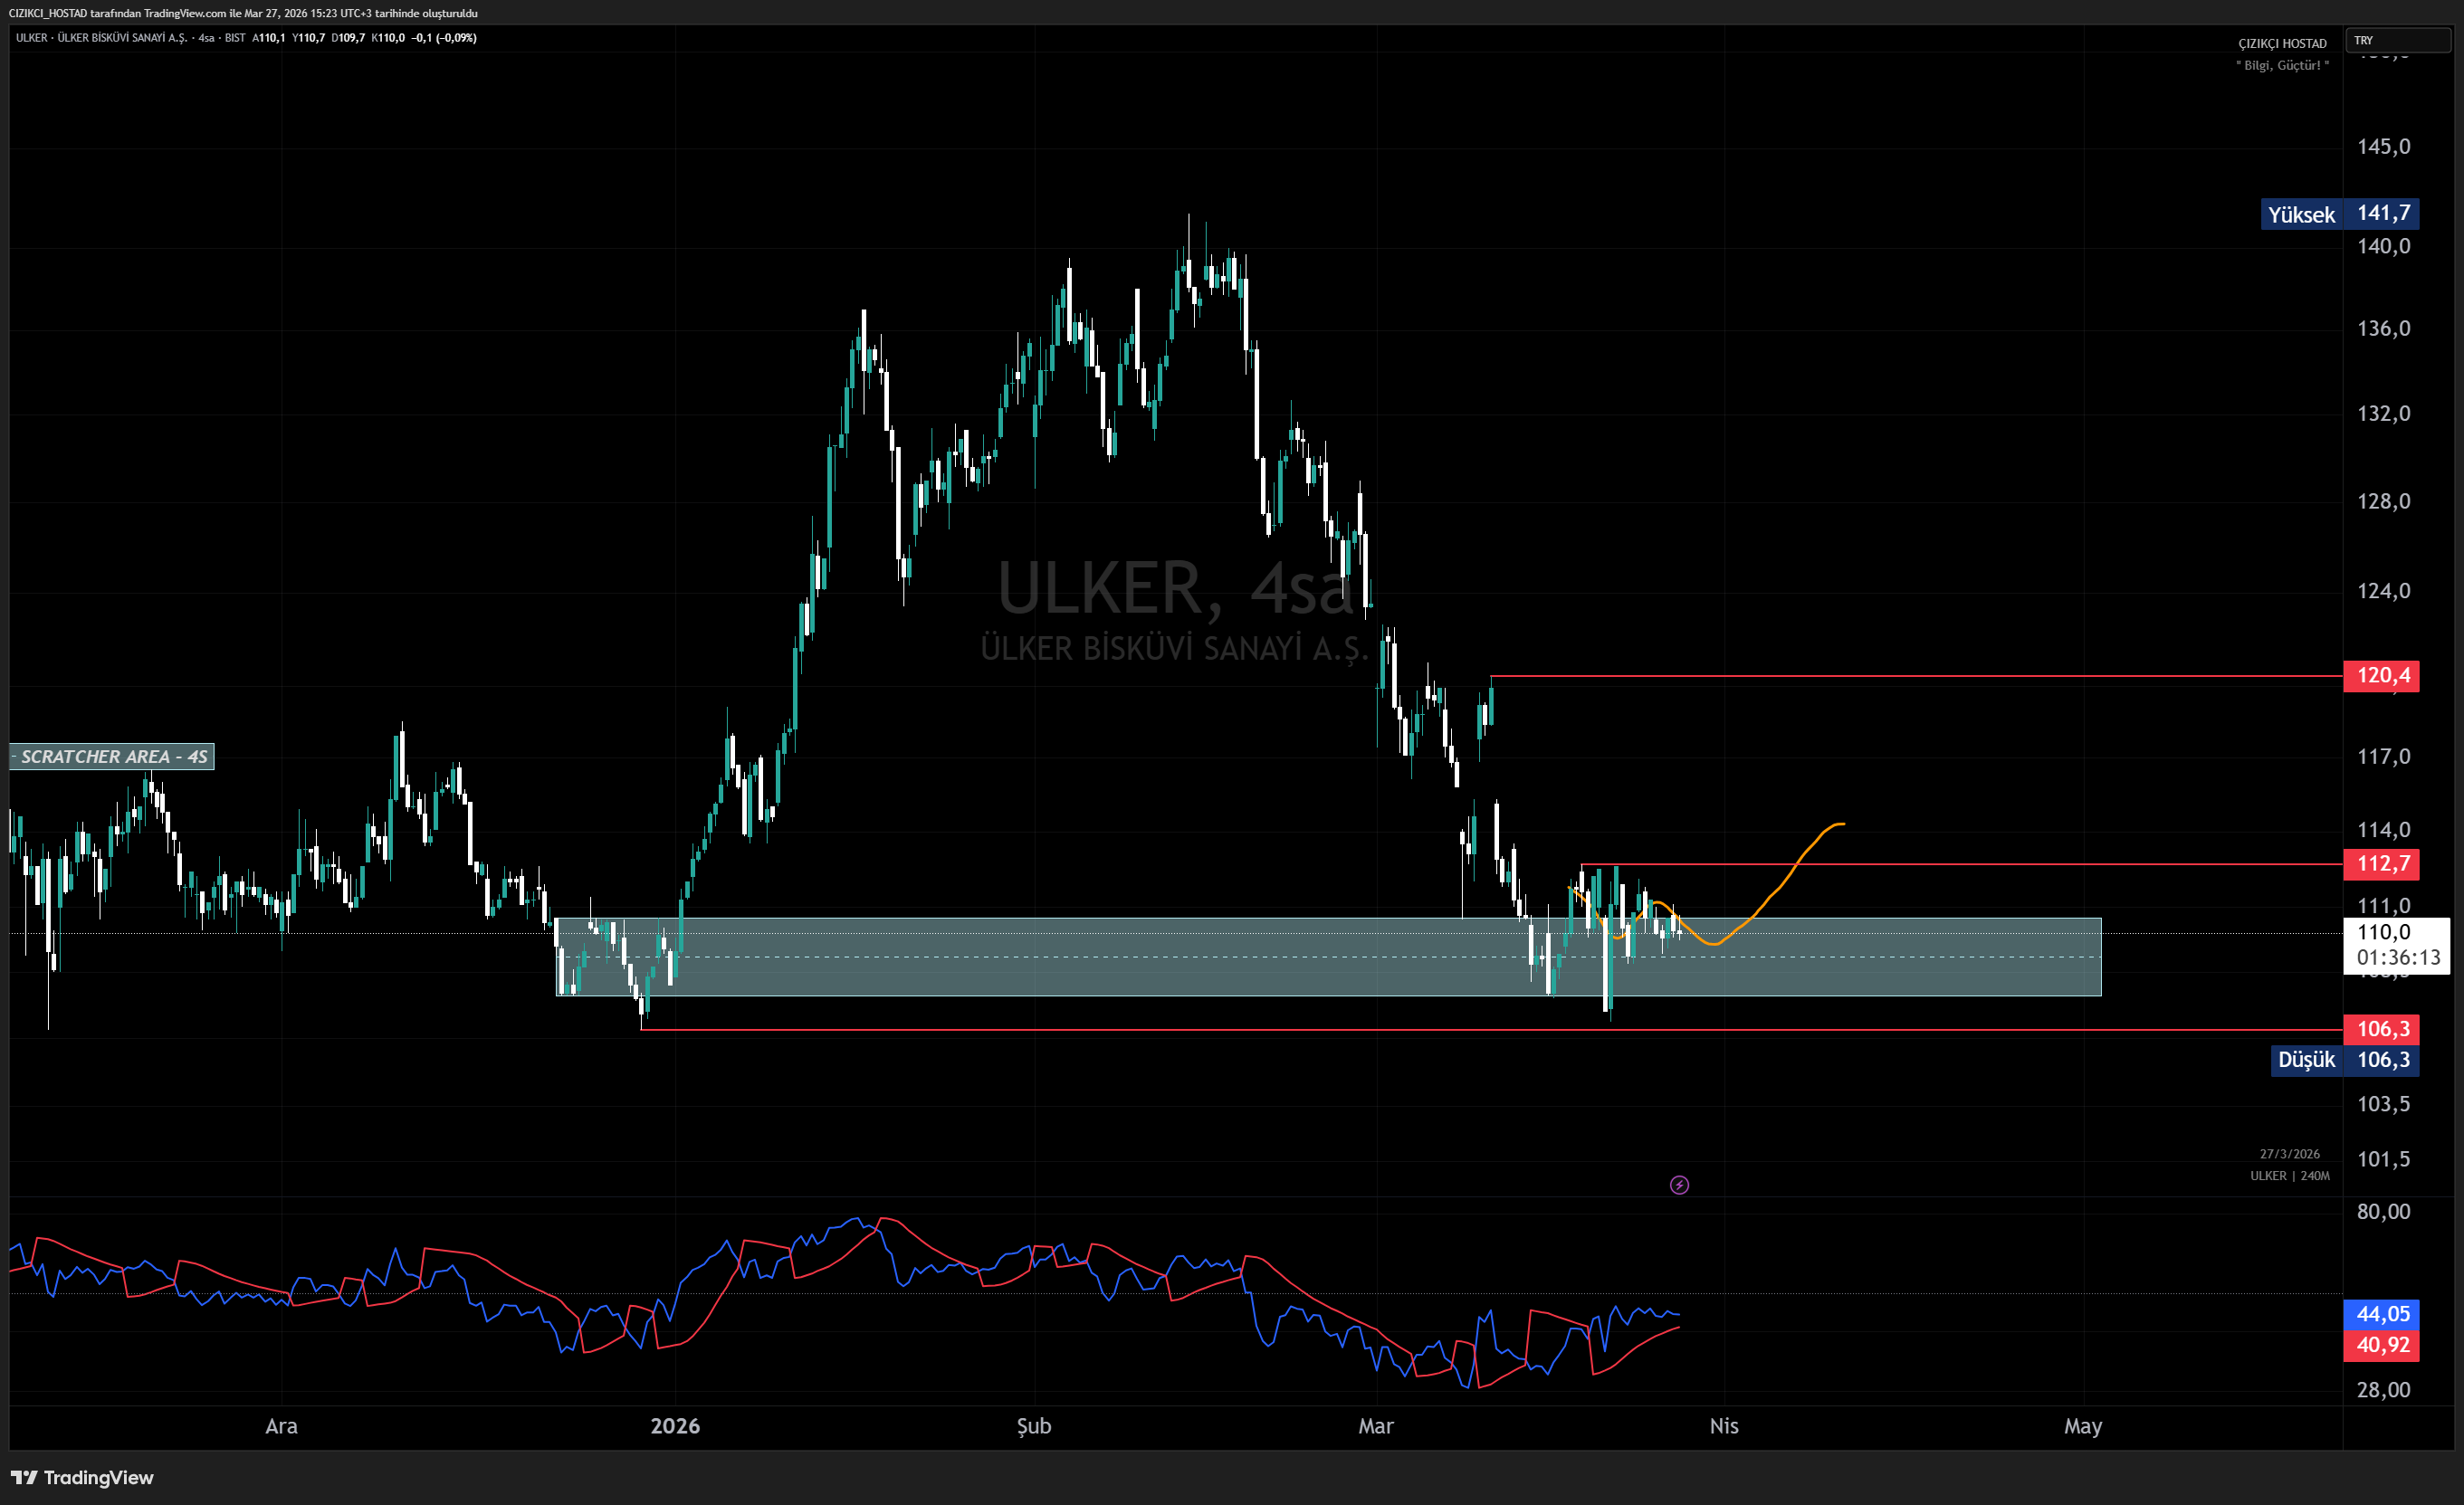Click the ÇIZIKÇI HOSTAD author text
The height and width of the screenshot is (1505, 2464).
coord(2282,44)
